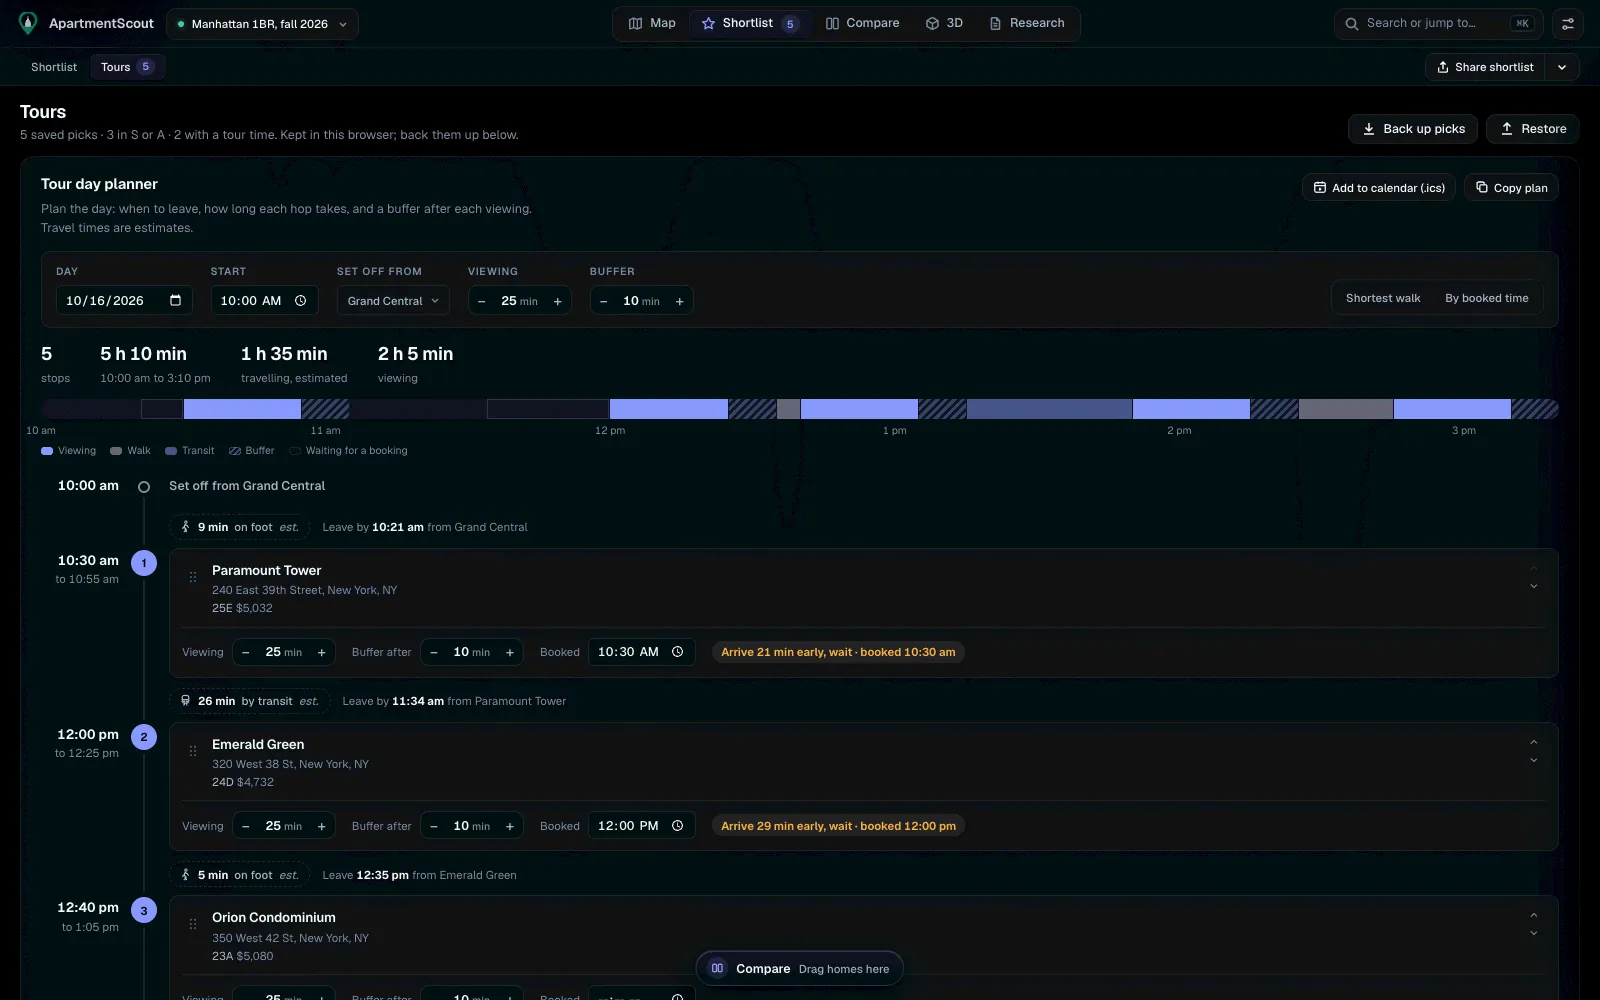Grab the Paramount Tower drag handle

[193, 577]
